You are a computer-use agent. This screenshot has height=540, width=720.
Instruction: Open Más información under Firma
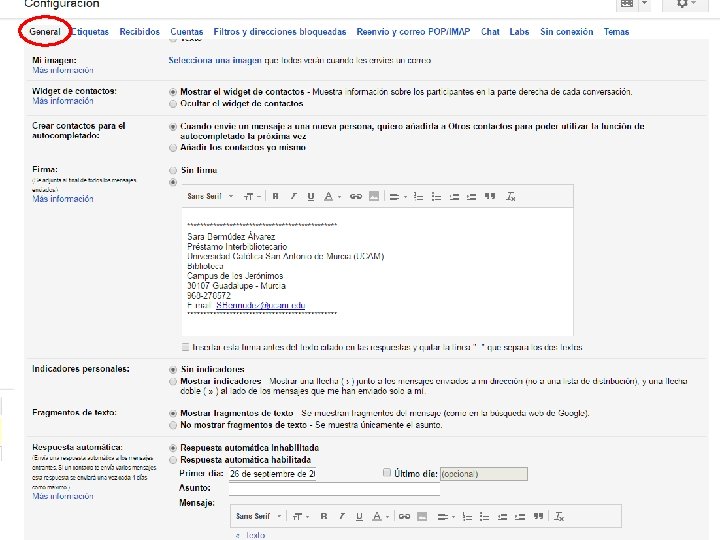63,199
